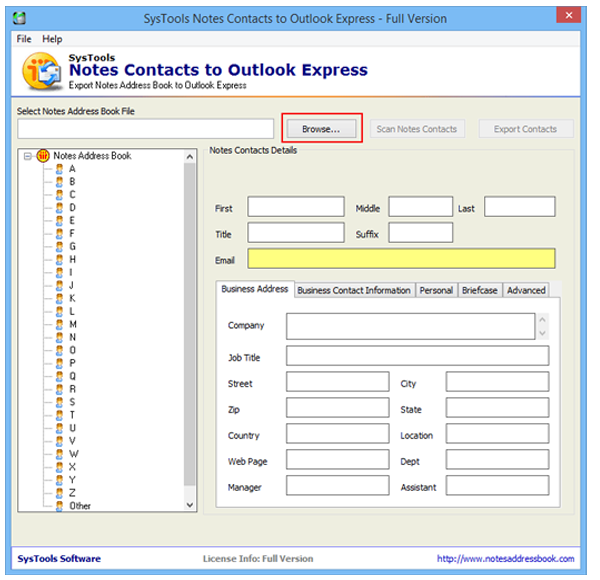600x580 pixels.
Task: Select letter X in the address tree
Action: click(x=72, y=467)
